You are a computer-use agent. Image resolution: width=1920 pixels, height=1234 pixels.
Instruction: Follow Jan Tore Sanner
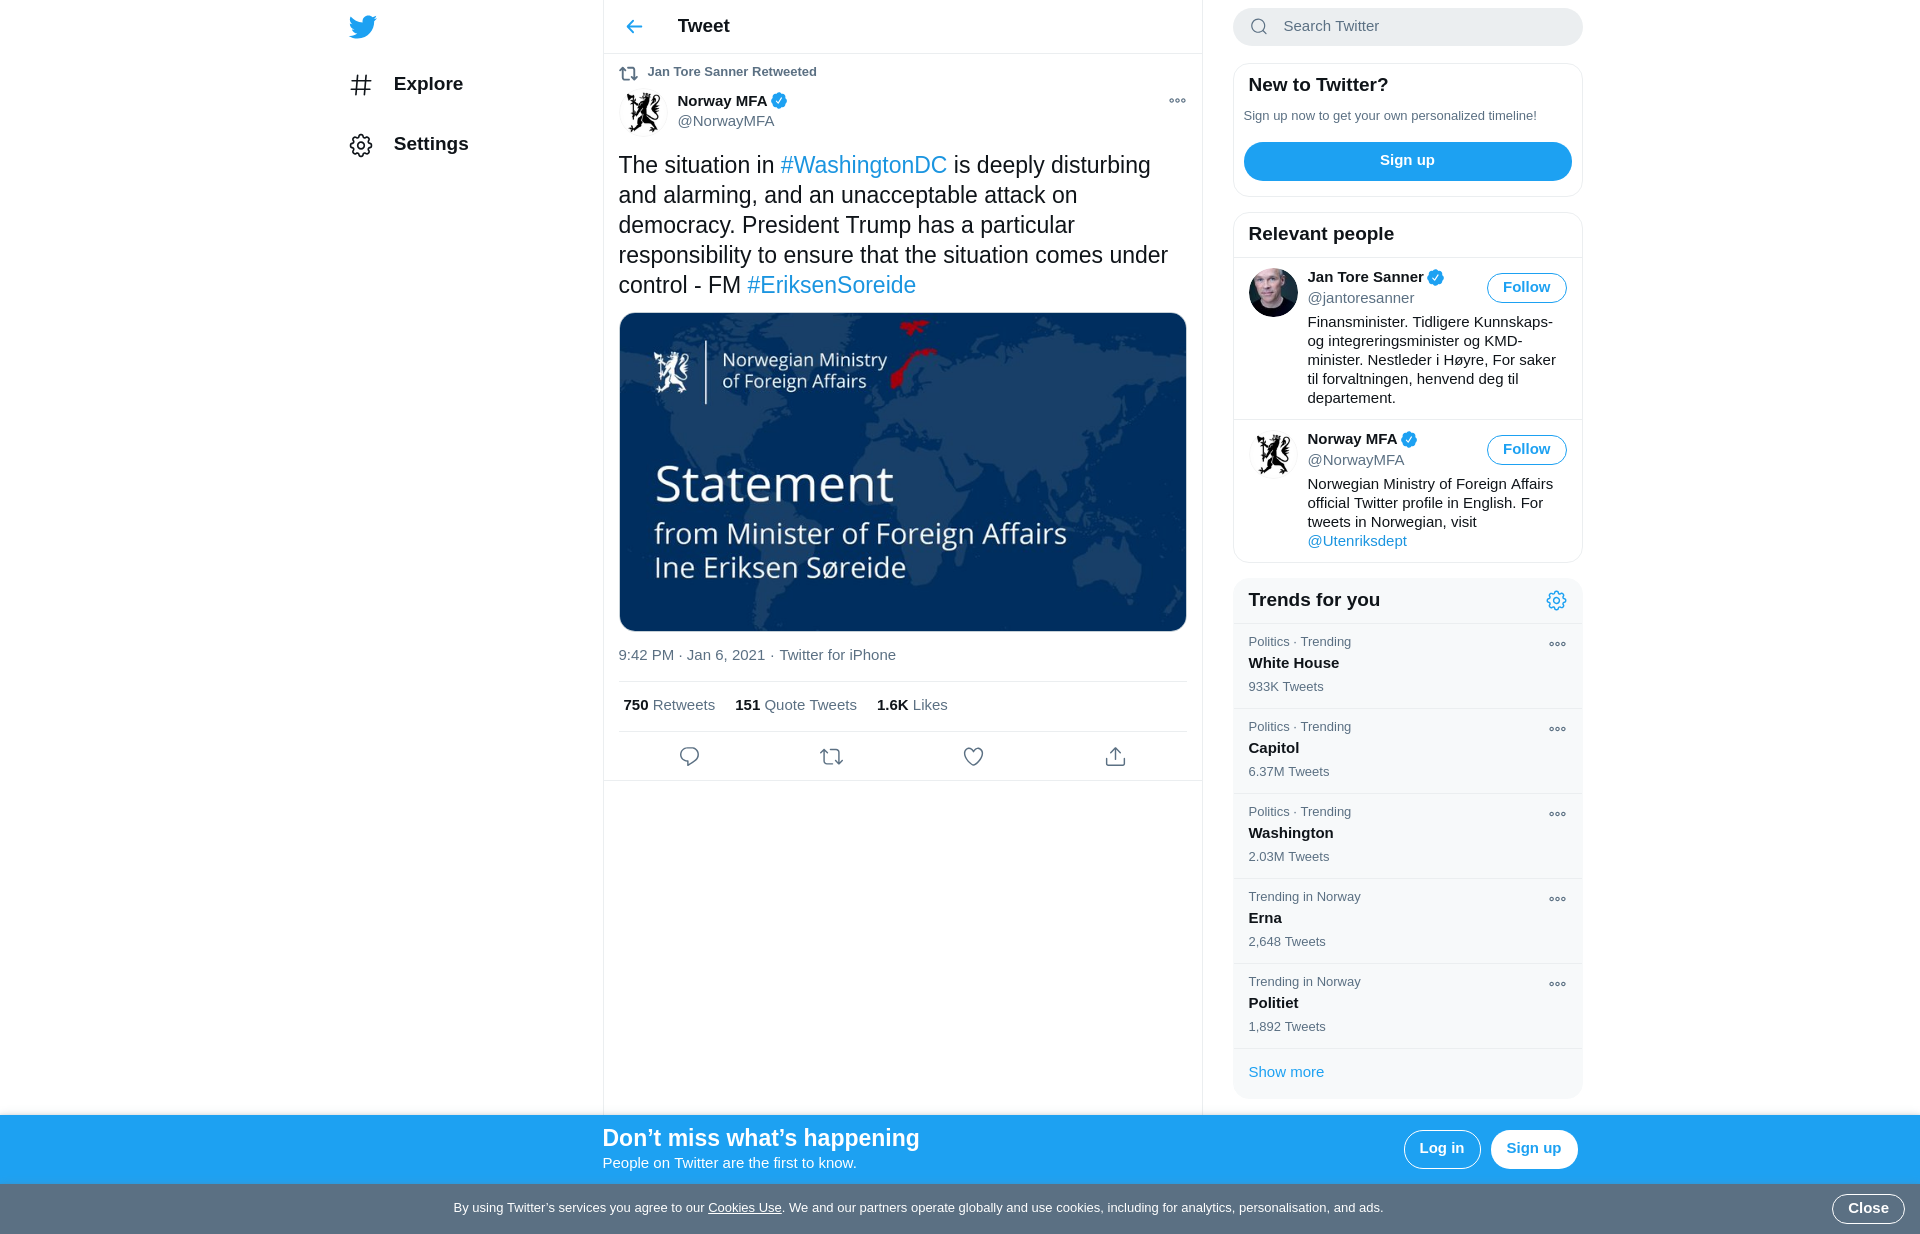(1526, 288)
